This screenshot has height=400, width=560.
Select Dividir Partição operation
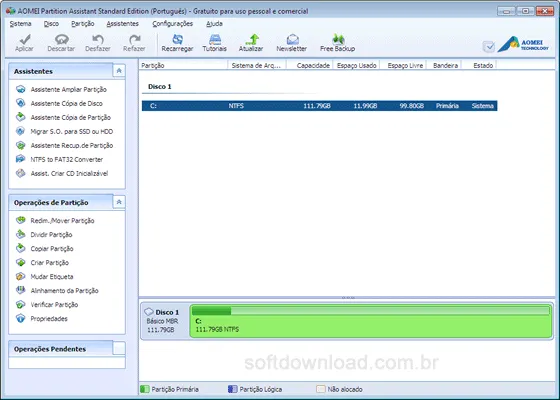click(51, 234)
